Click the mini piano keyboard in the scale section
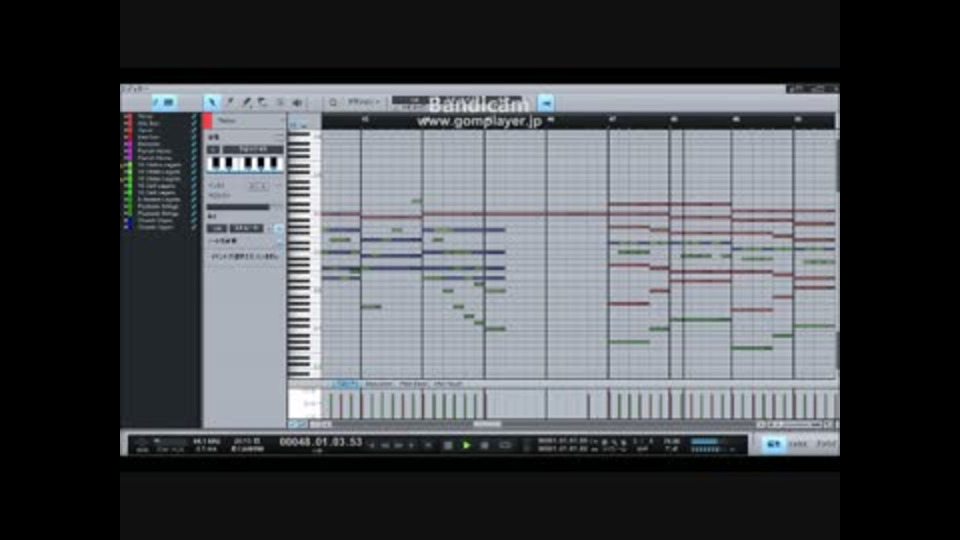Viewport: 960px width, 540px height. pyautogui.click(x=246, y=163)
